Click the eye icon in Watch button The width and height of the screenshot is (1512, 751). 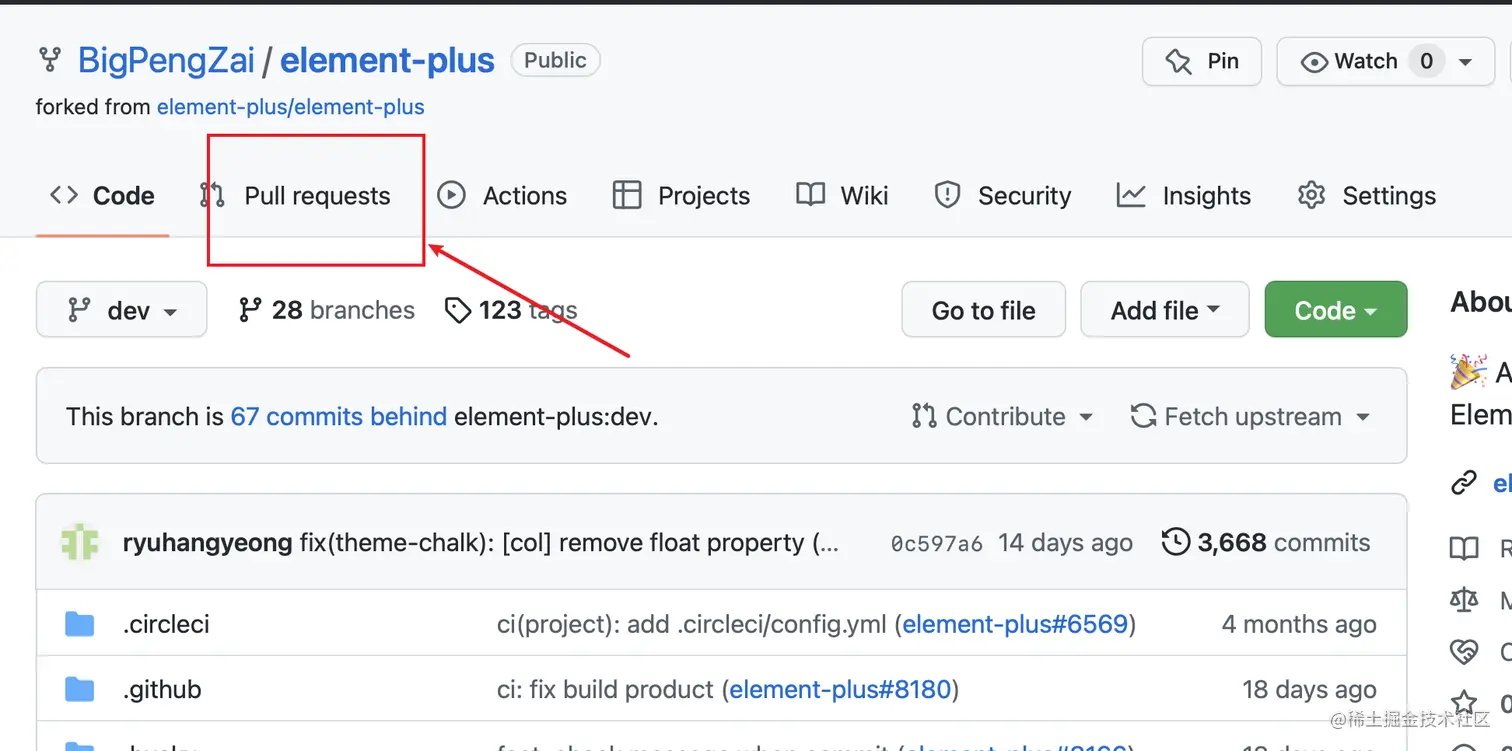coord(1314,62)
